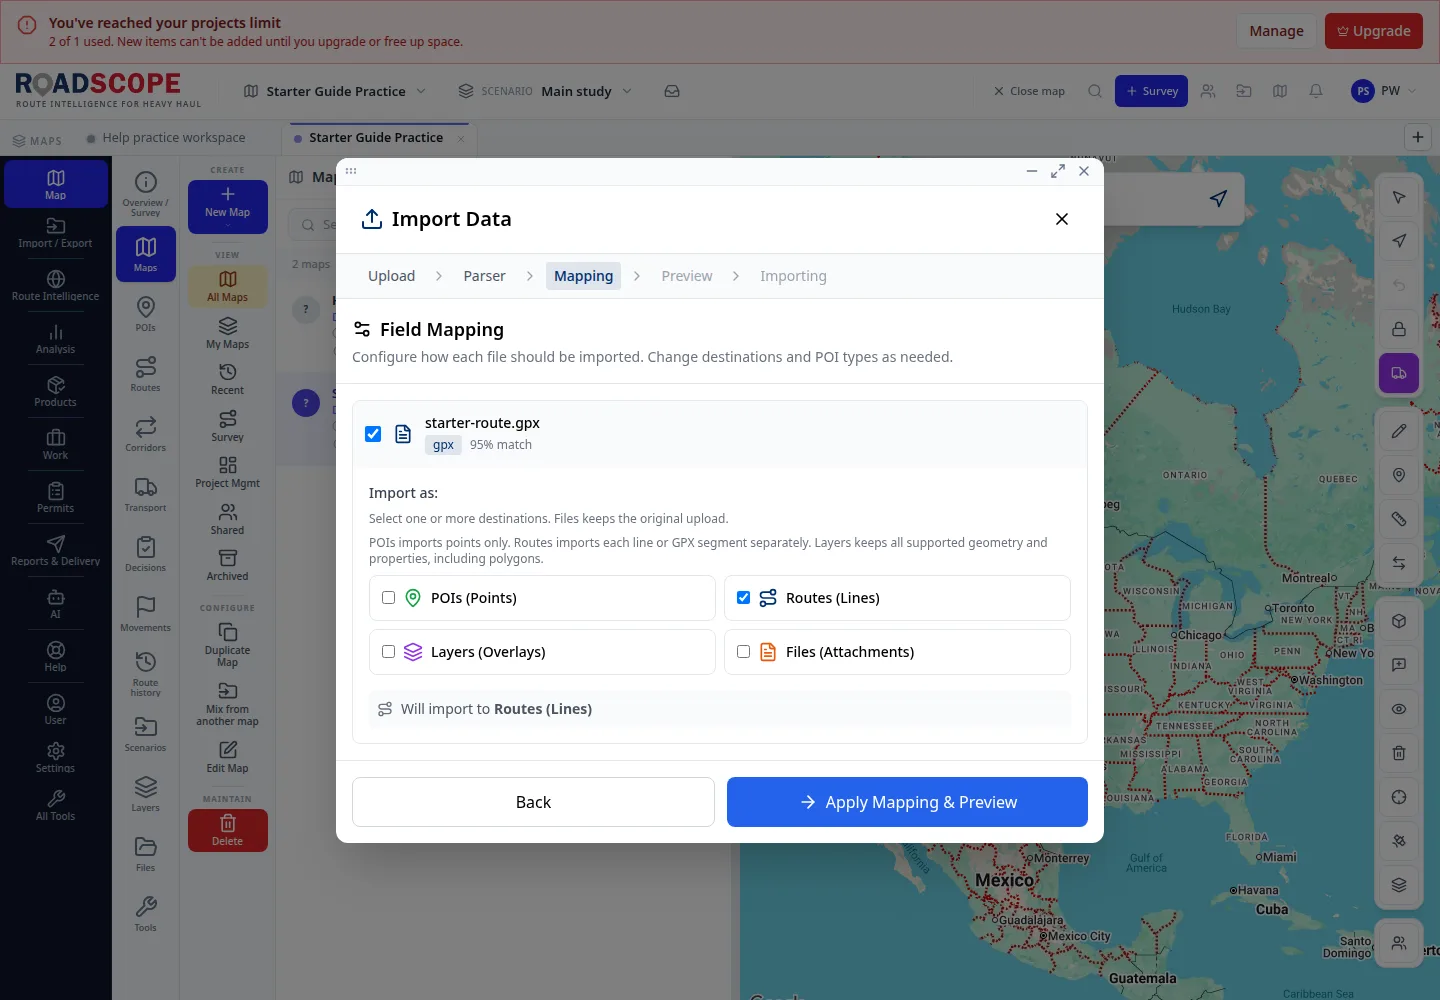
Task: Uncheck the starter-route.gpx file checkbox
Action: [x=373, y=434]
